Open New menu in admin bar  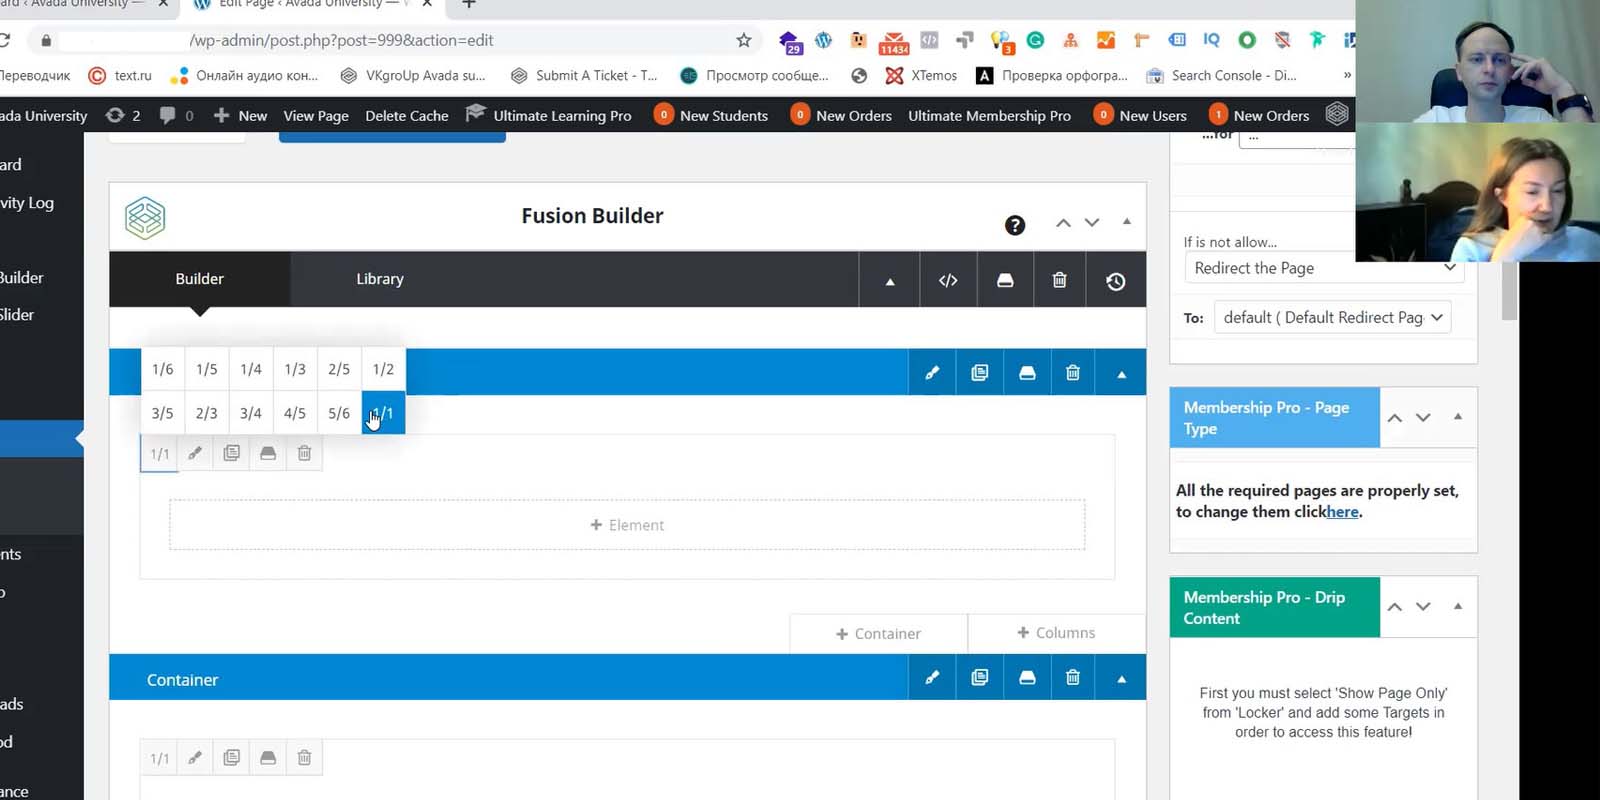click(240, 116)
